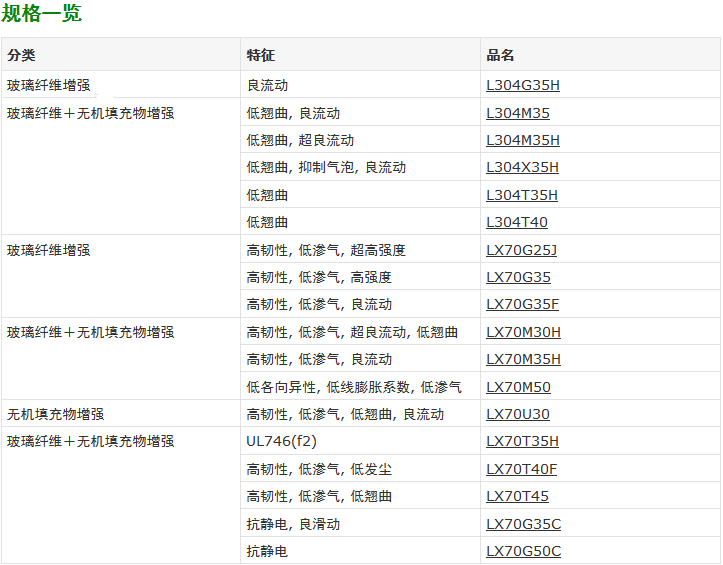This screenshot has height=565, width=723.
Task: Click the L304M35 product link
Action: (517, 113)
